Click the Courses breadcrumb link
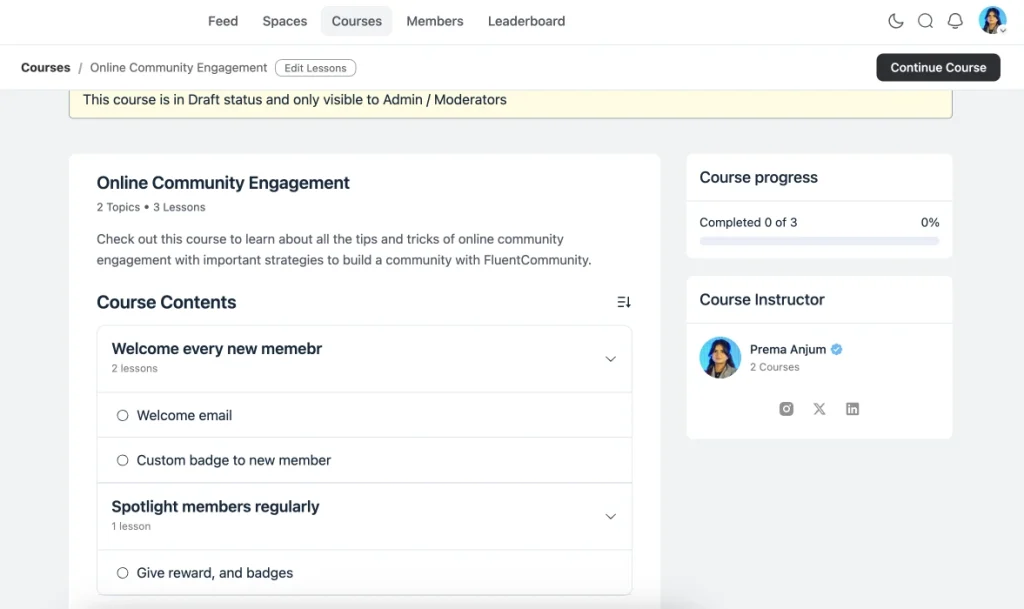Image resolution: width=1024 pixels, height=609 pixels. click(46, 67)
